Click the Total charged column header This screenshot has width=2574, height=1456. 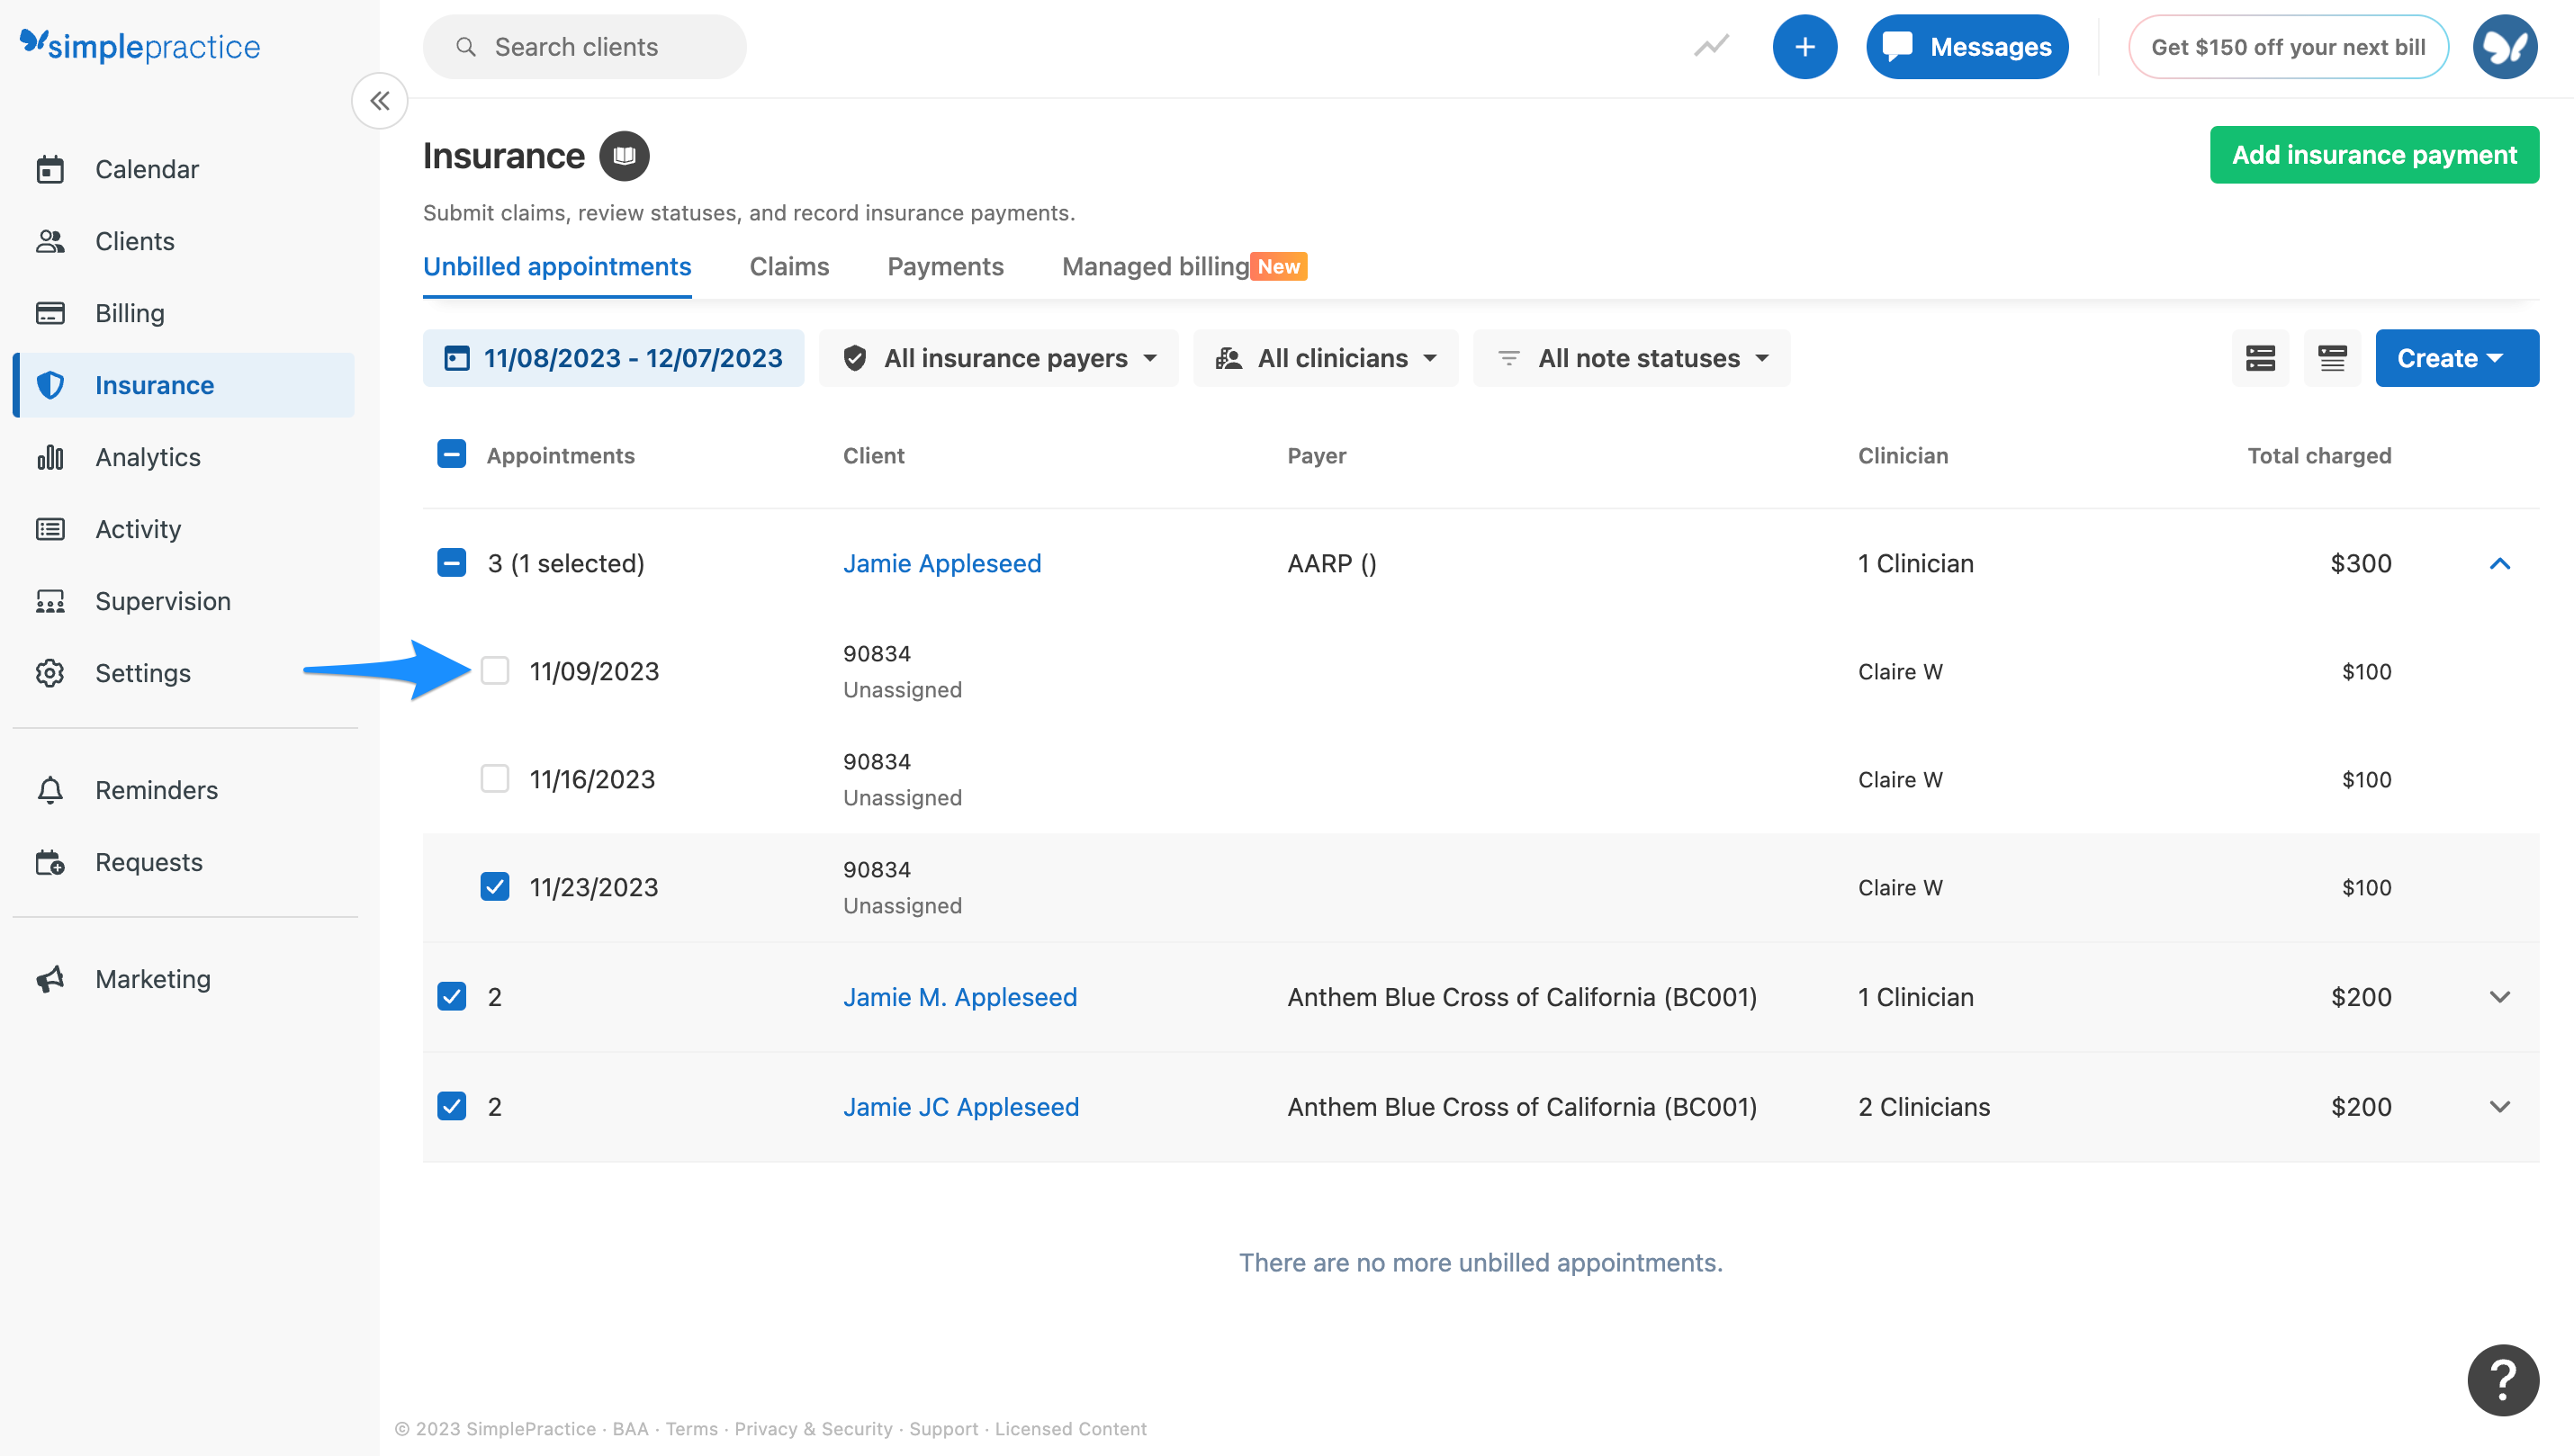tap(2318, 455)
